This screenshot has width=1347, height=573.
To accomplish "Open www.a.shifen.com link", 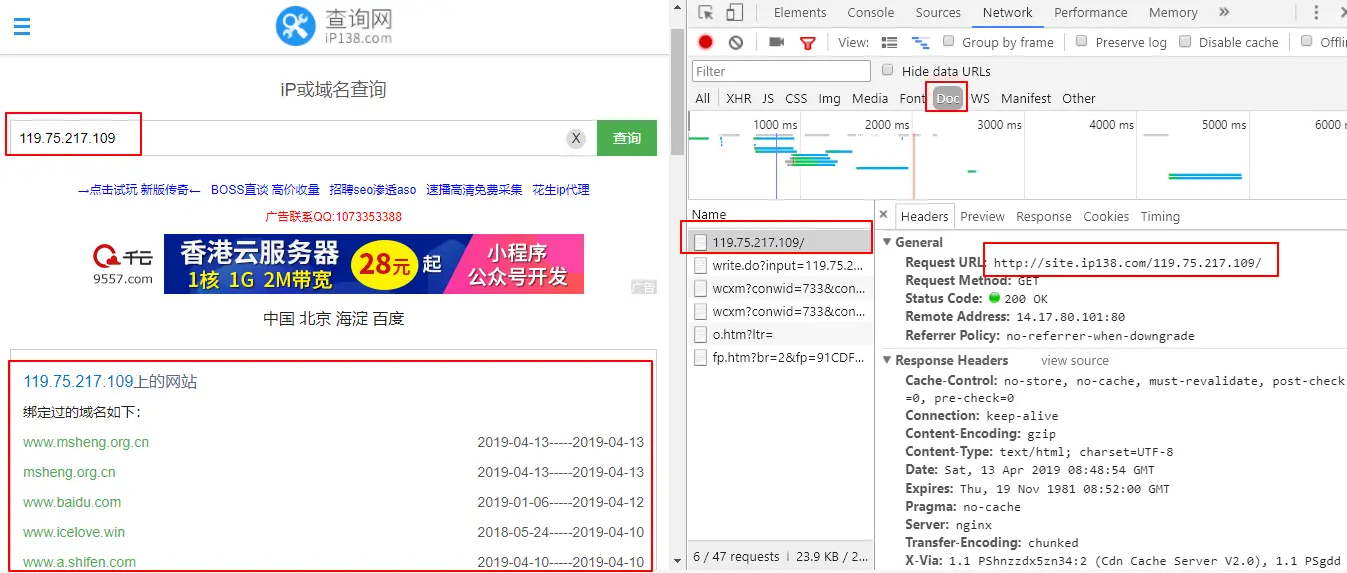I will click(80, 562).
